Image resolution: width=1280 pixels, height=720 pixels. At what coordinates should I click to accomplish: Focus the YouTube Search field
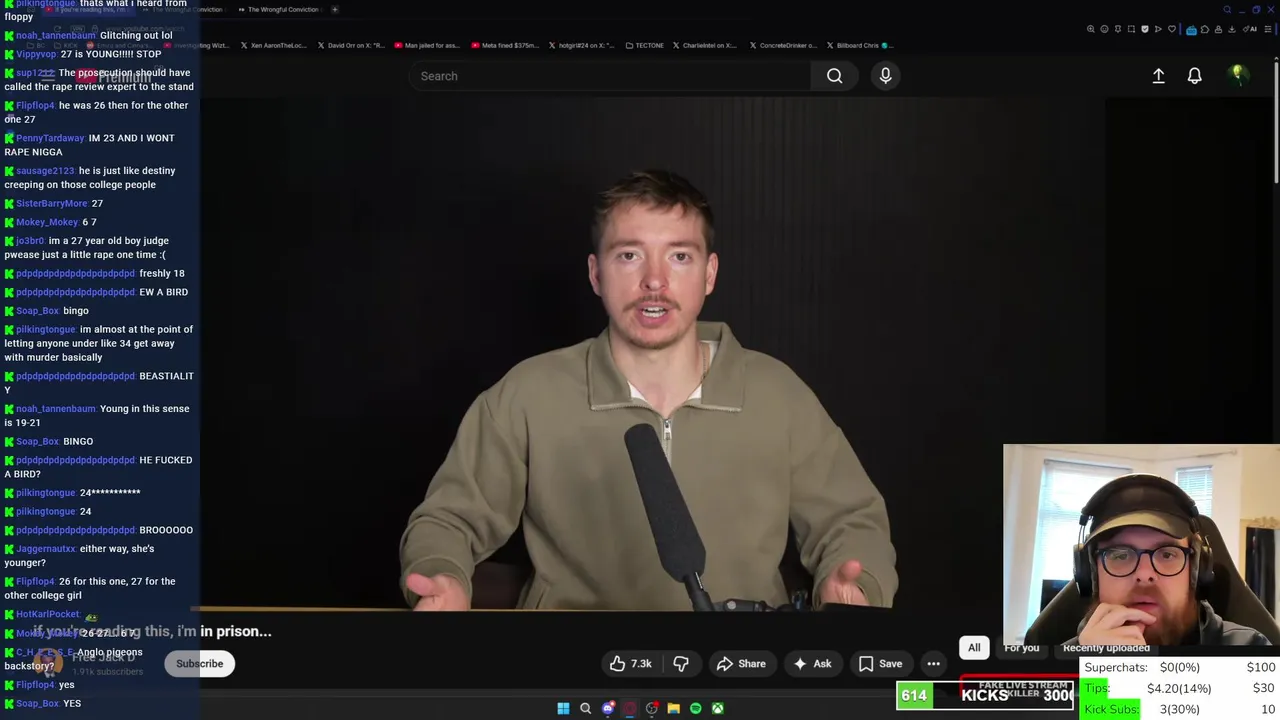point(610,76)
